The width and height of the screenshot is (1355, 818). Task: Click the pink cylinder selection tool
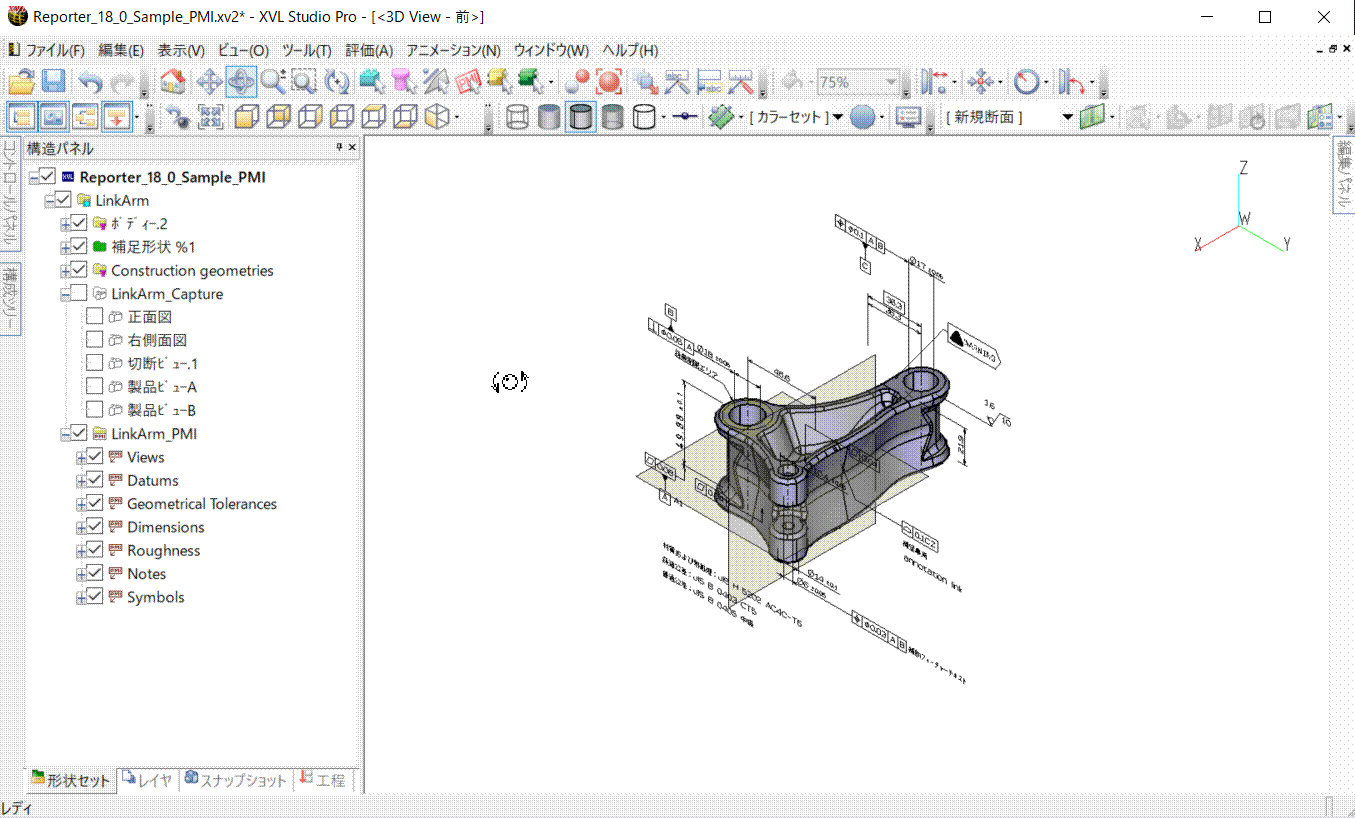[403, 82]
